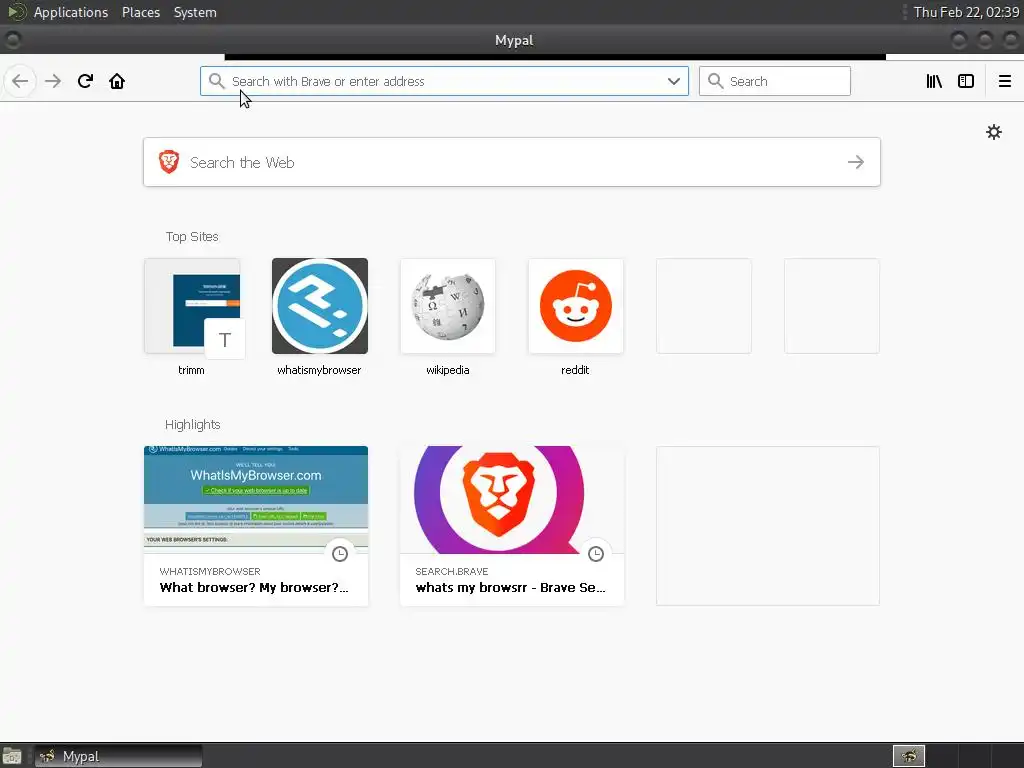Screen dimensions: 1024x768
Task: Click the Highlights section heading
Action: 193,424
